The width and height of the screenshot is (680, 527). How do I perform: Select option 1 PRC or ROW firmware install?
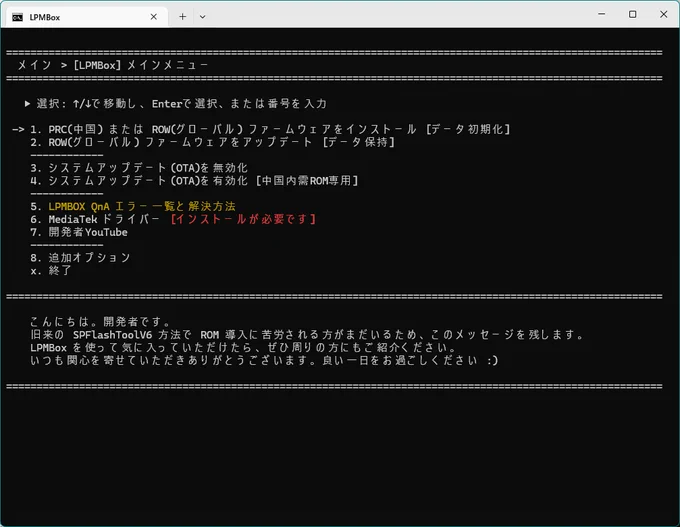(x=270, y=129)
